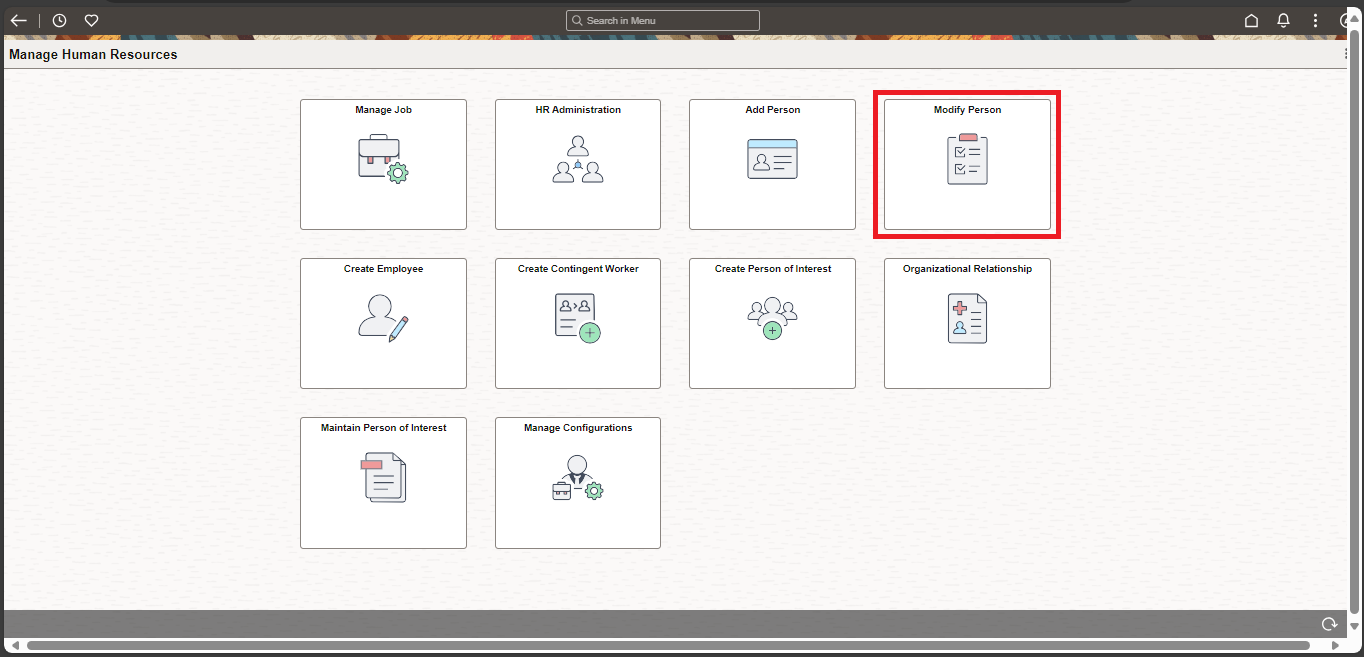Click the Search in Menu field
This screenshot has width=1364, height=657.
click(662, 20)
